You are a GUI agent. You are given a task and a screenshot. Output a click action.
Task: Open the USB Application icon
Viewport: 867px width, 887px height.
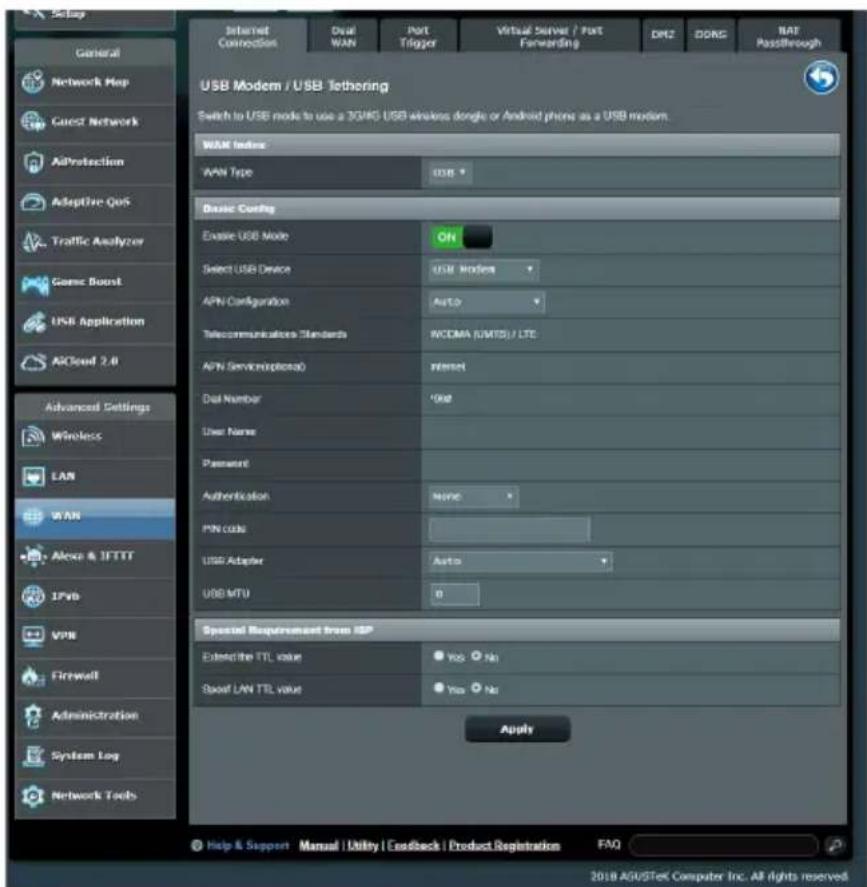click(33, 322)
